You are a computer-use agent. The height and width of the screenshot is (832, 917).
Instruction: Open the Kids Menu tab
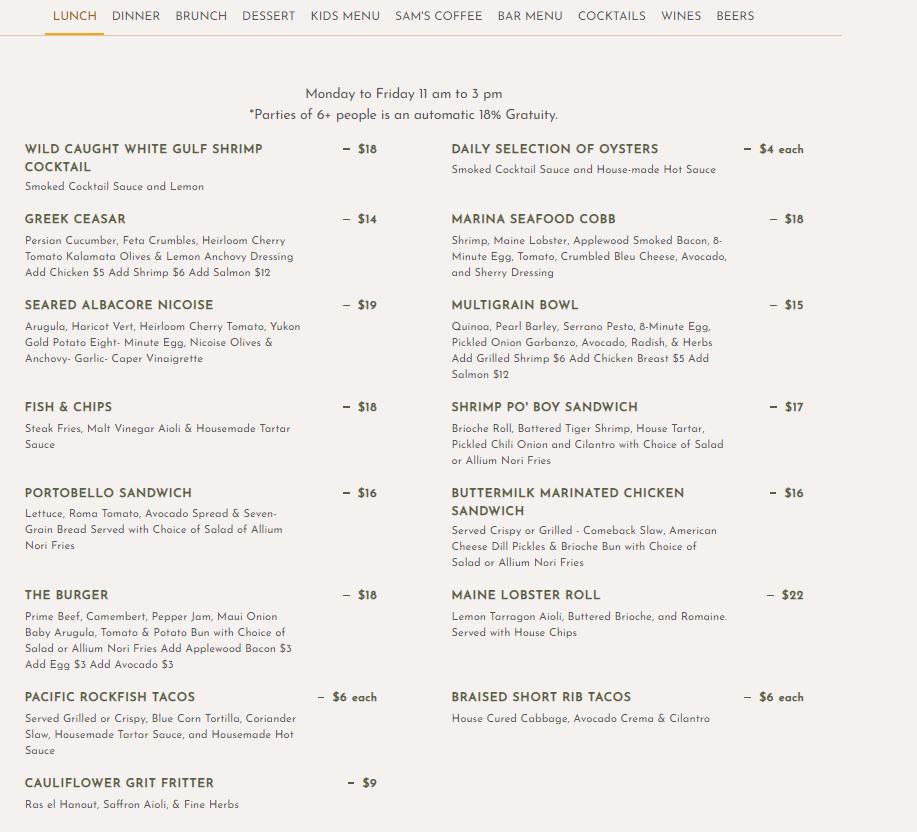click(x=345, y=16)
